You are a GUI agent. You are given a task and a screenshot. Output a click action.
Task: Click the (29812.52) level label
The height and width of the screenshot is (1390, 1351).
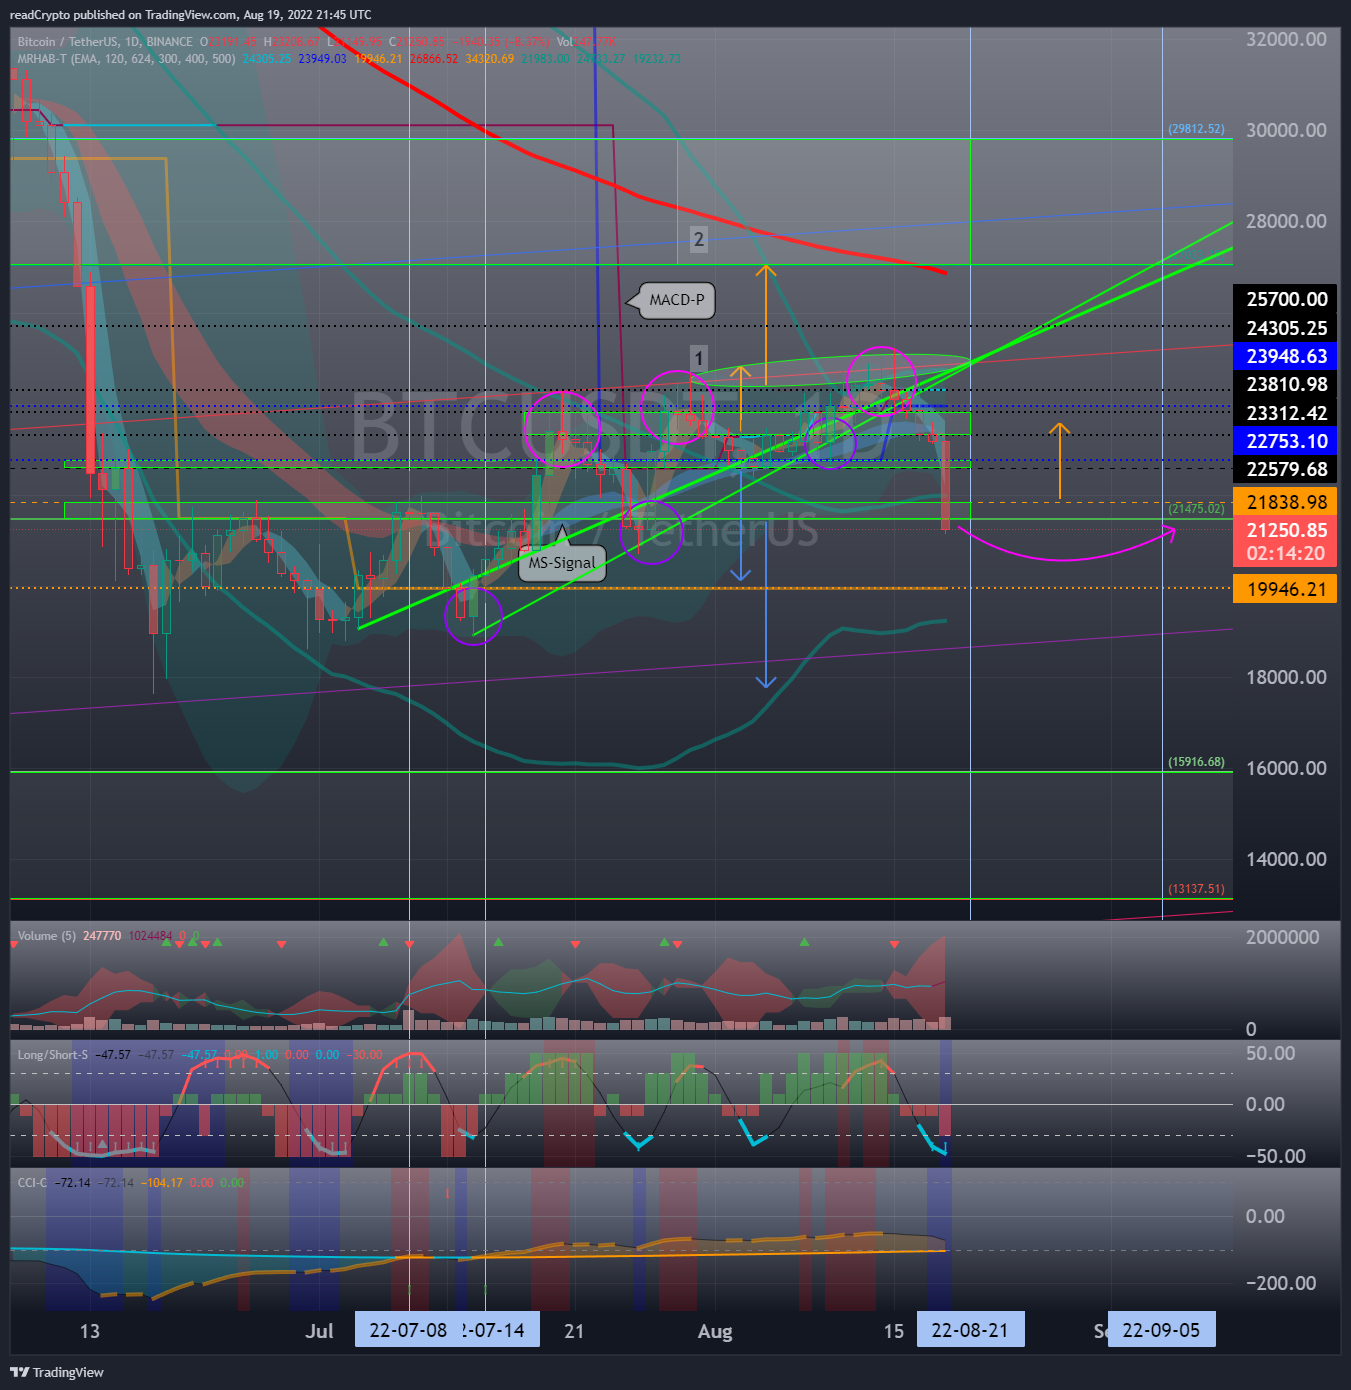tap(1196, 129)
